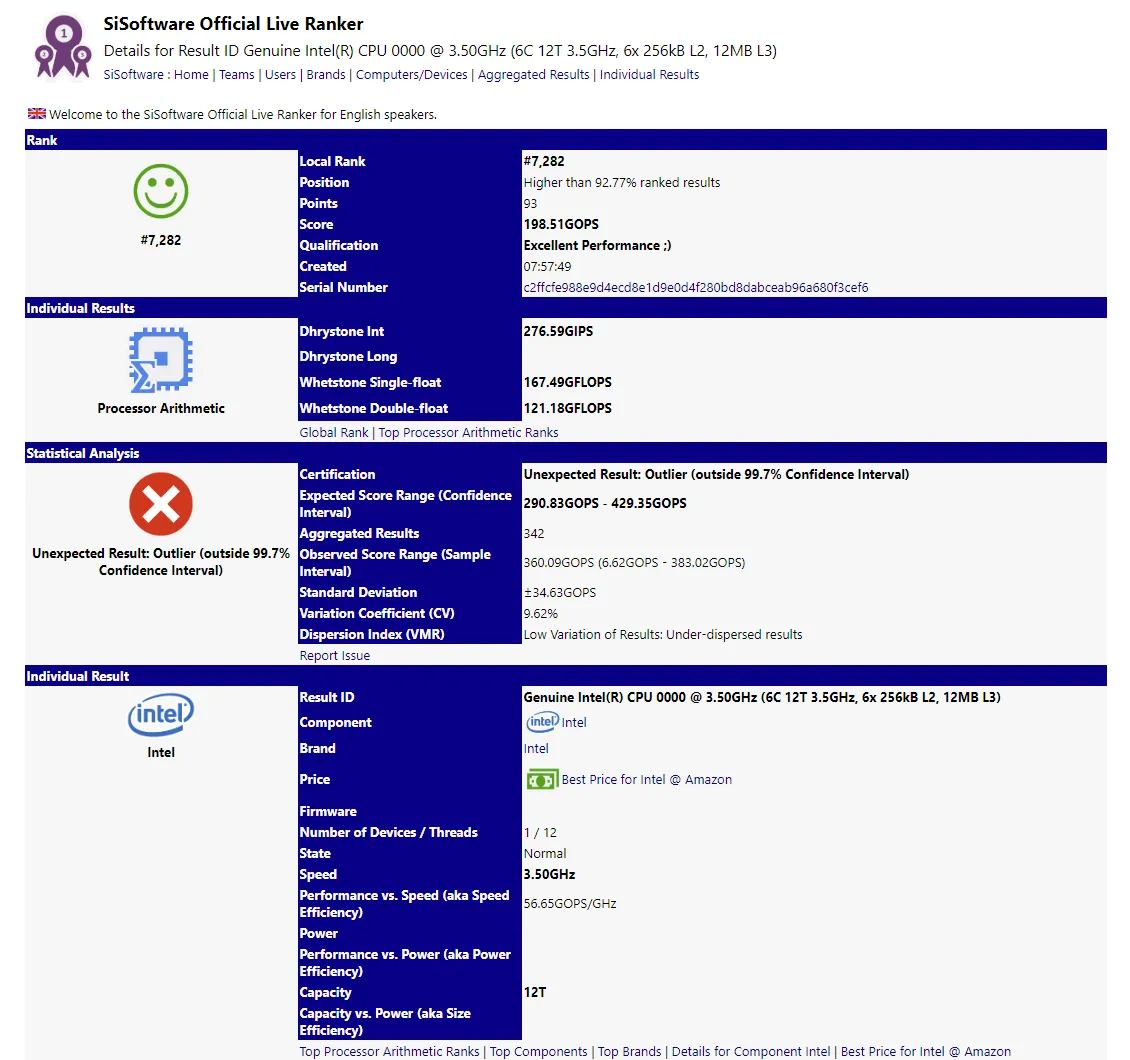Click the Speed value 3.50GHz
The width and height of the screenshot is (1130, 1060).
pos(549,874)
